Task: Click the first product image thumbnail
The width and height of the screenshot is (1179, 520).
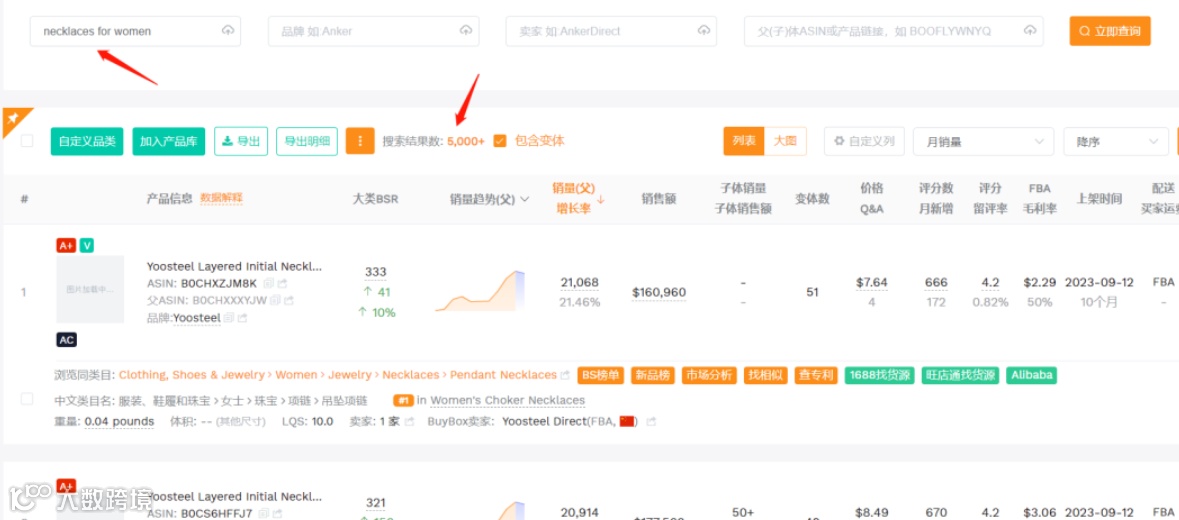Action: click(x=90, y=289)
